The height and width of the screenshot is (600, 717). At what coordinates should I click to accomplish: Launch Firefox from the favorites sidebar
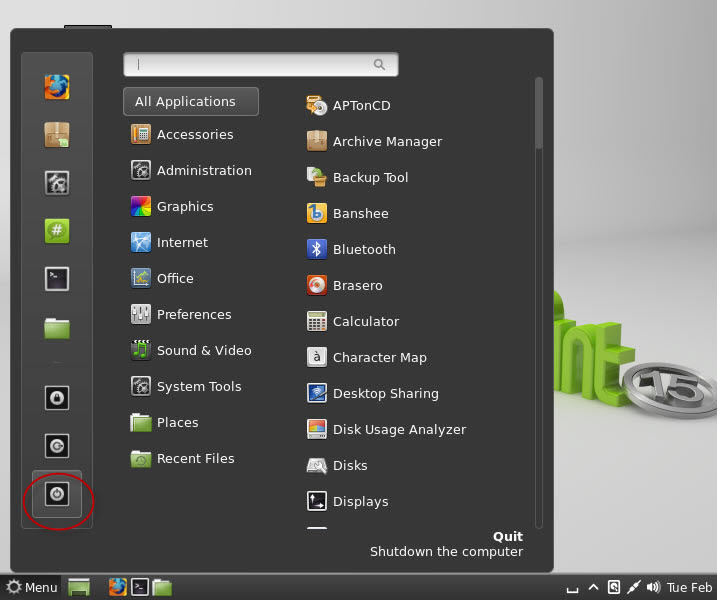coord(57,87)
